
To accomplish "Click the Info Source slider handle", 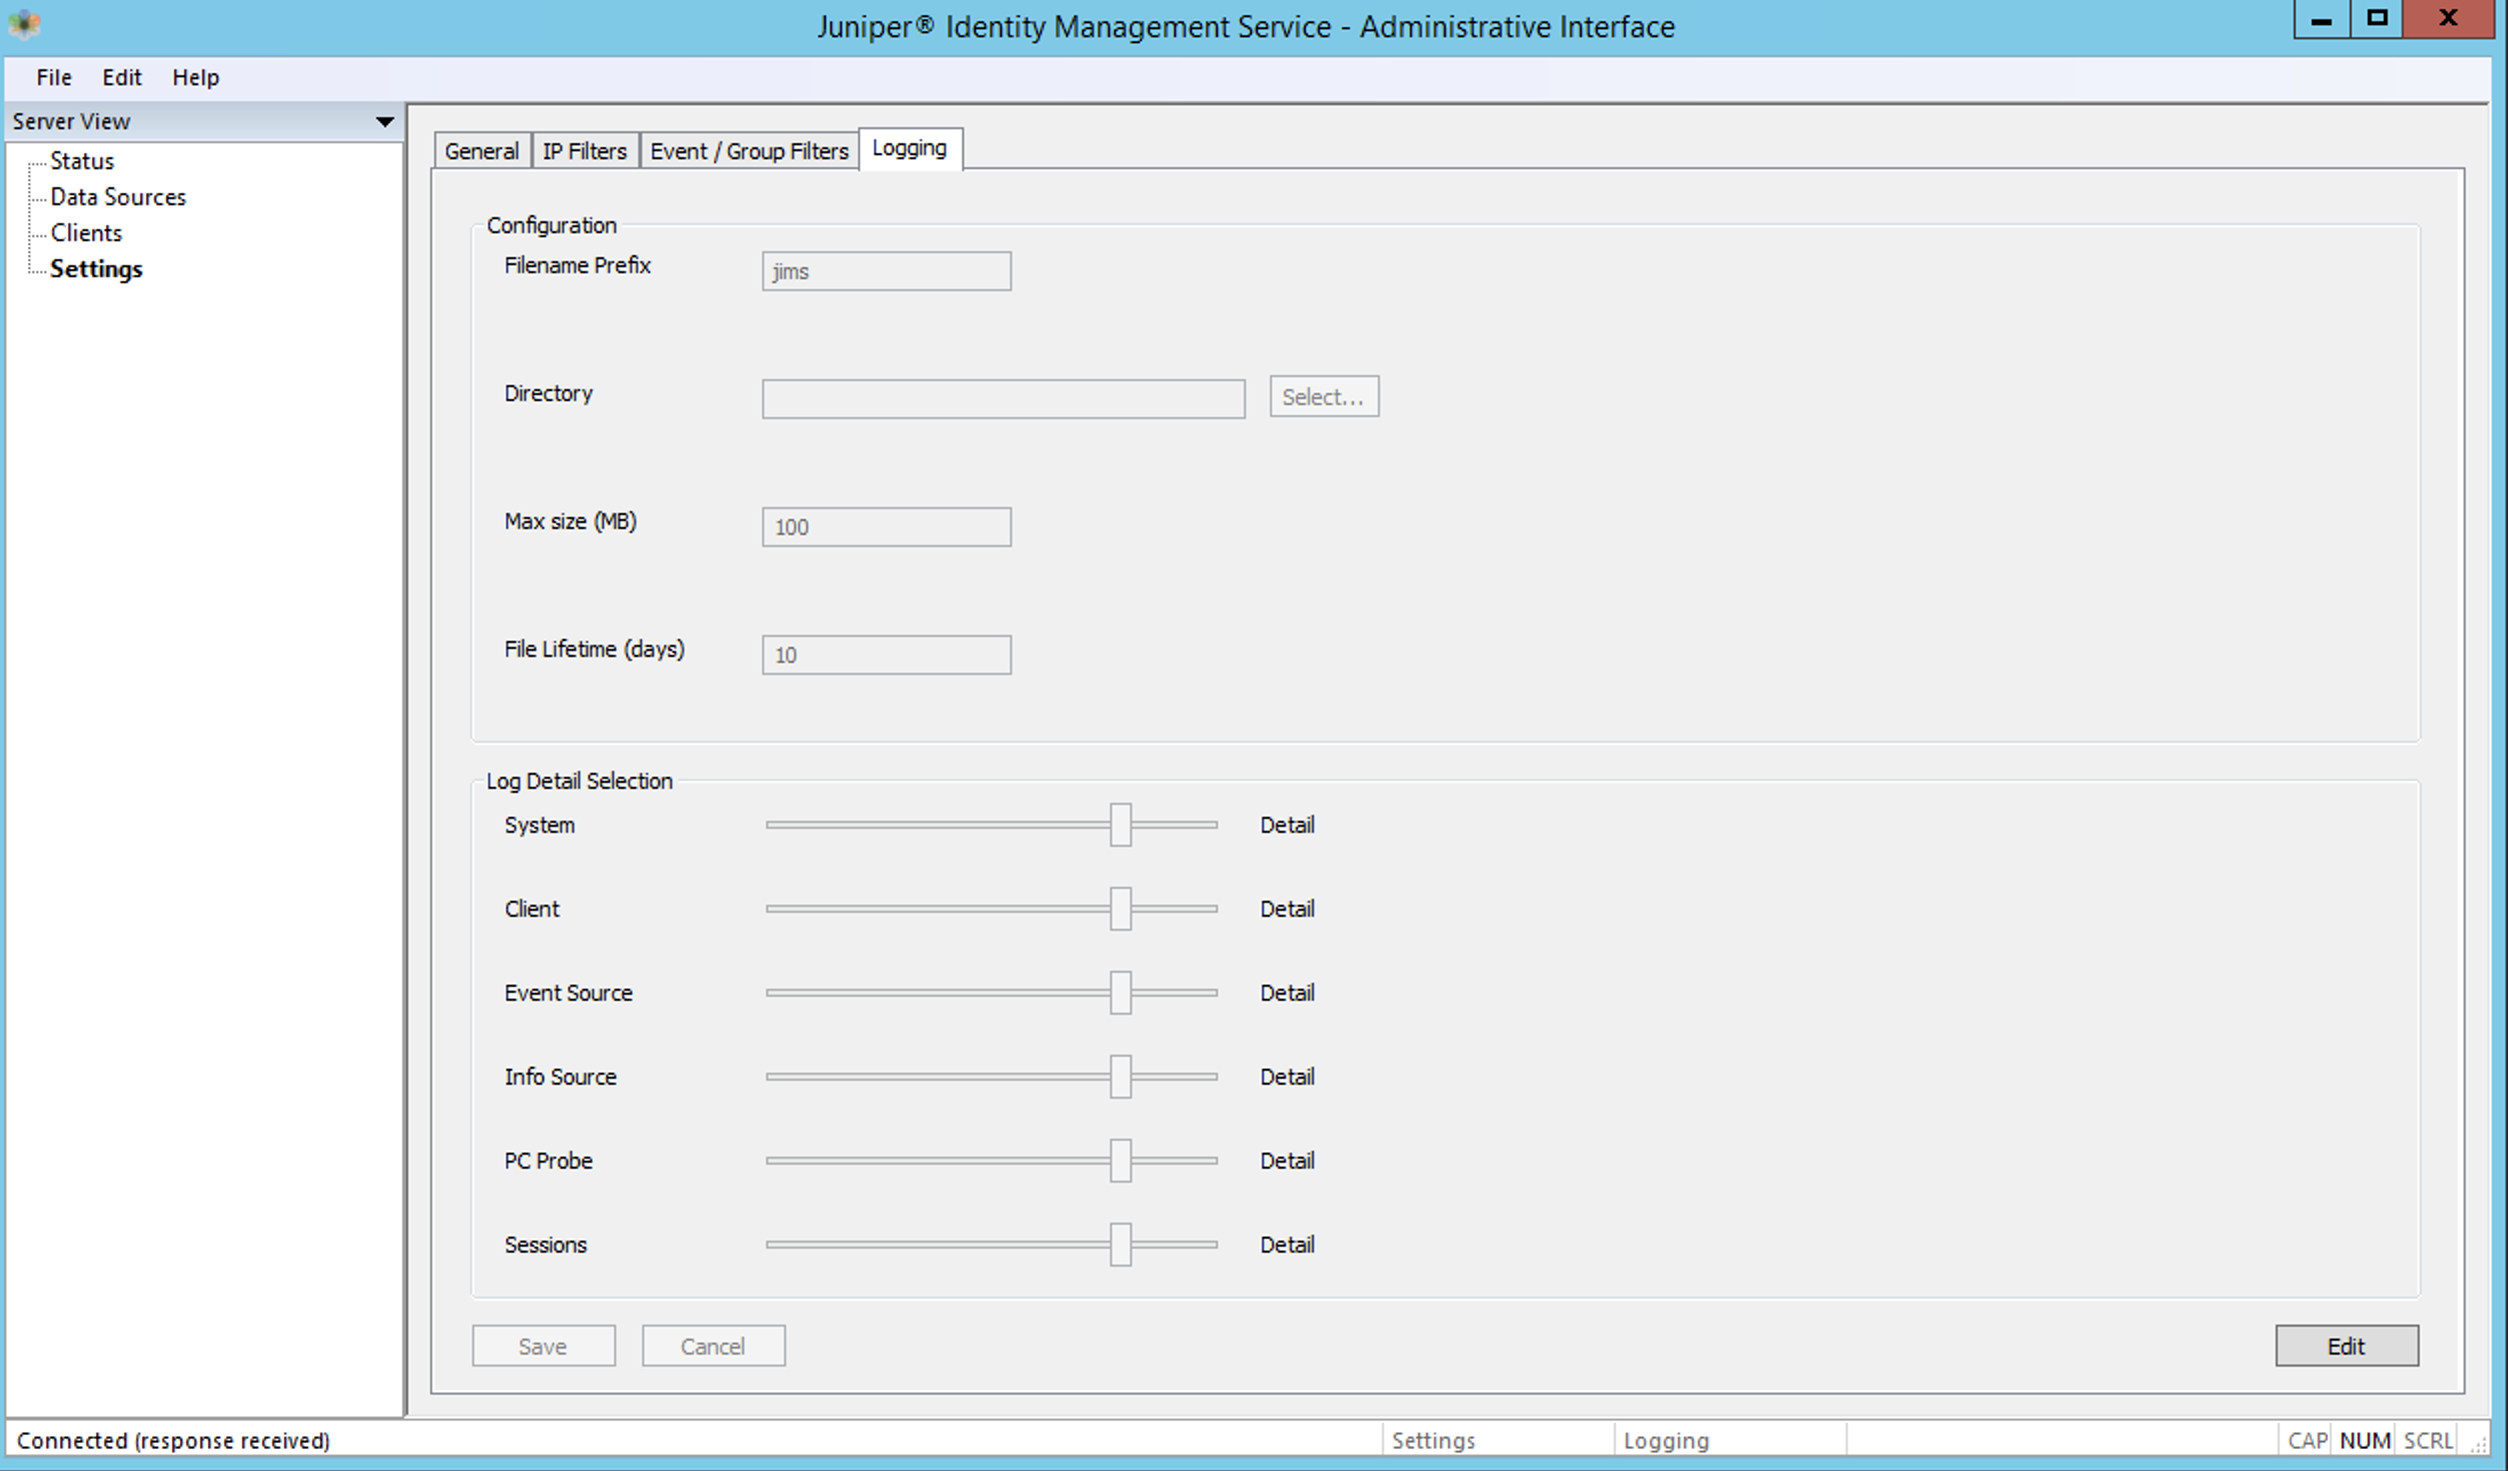I will [1120, 1077].
